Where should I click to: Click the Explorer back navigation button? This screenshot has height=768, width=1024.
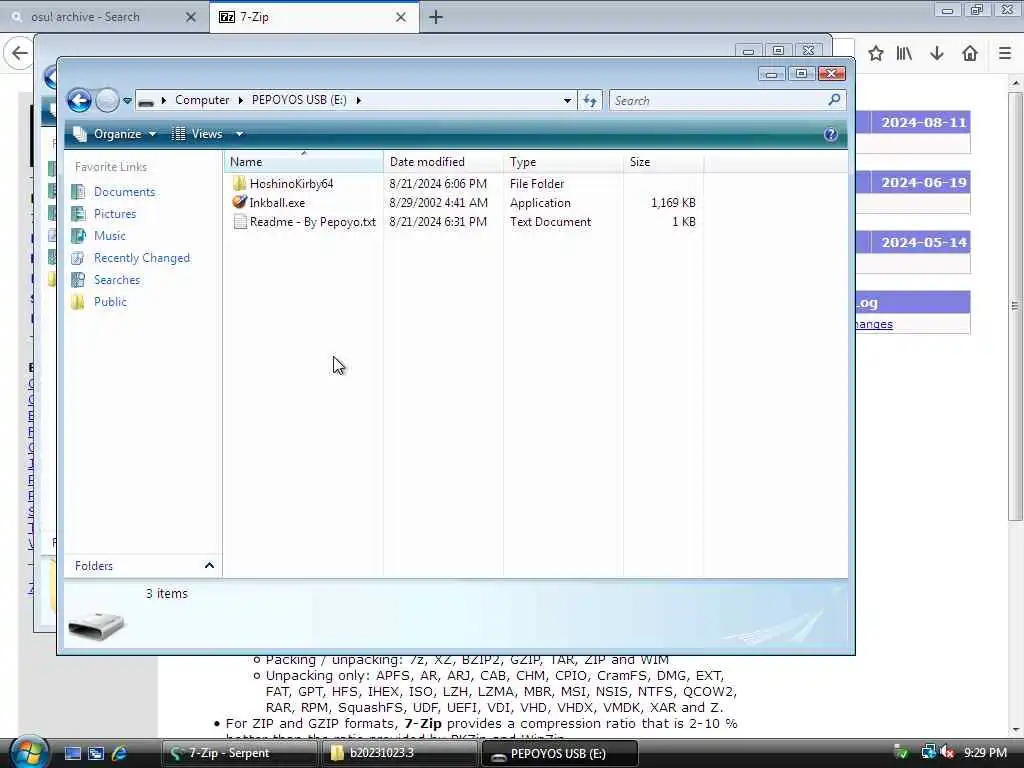(x=80, y=101)
